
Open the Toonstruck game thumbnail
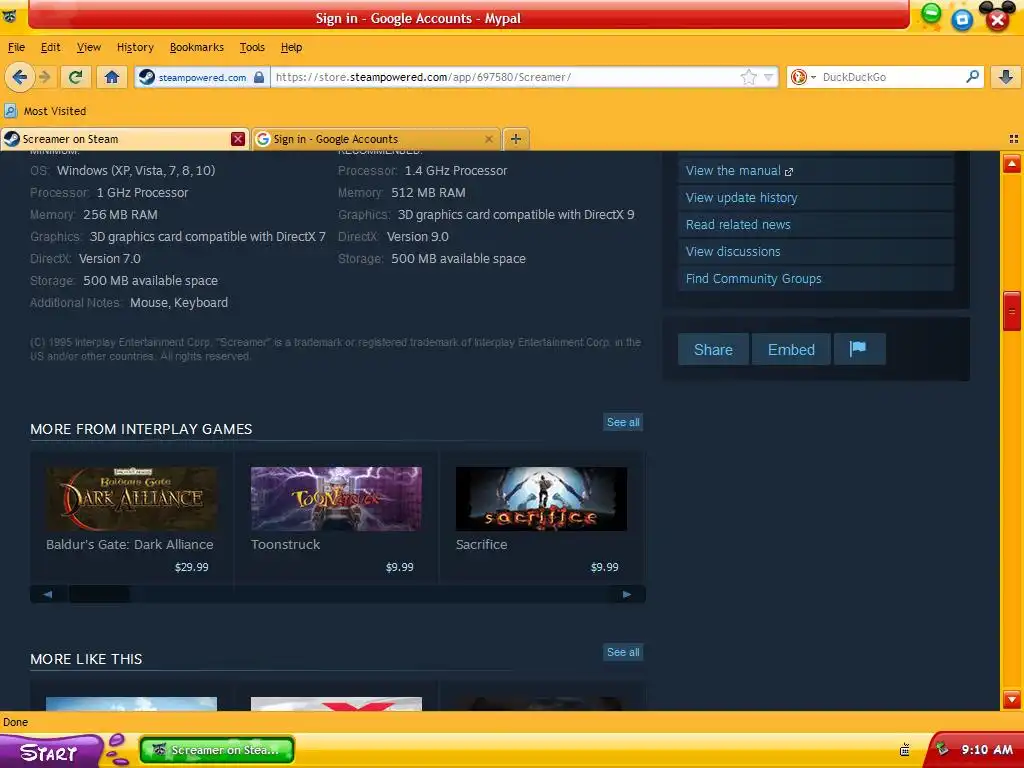pyautogui.click(x=336, y=498)
